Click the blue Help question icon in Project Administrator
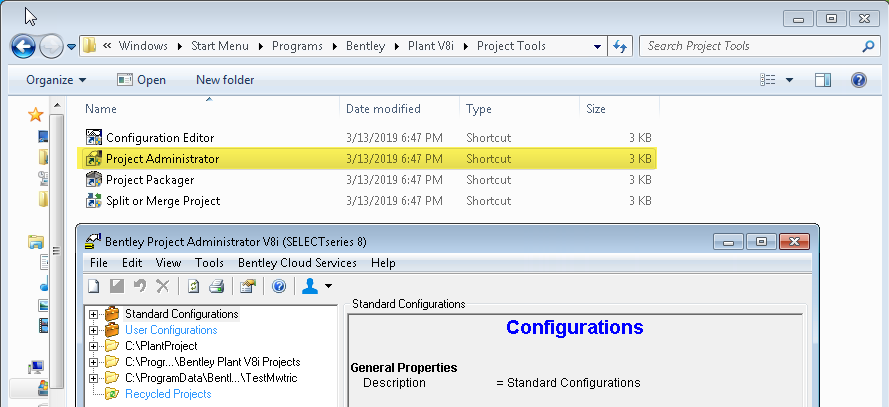The width and height of the screenshot is (889, 407). (x=279, y=286)
